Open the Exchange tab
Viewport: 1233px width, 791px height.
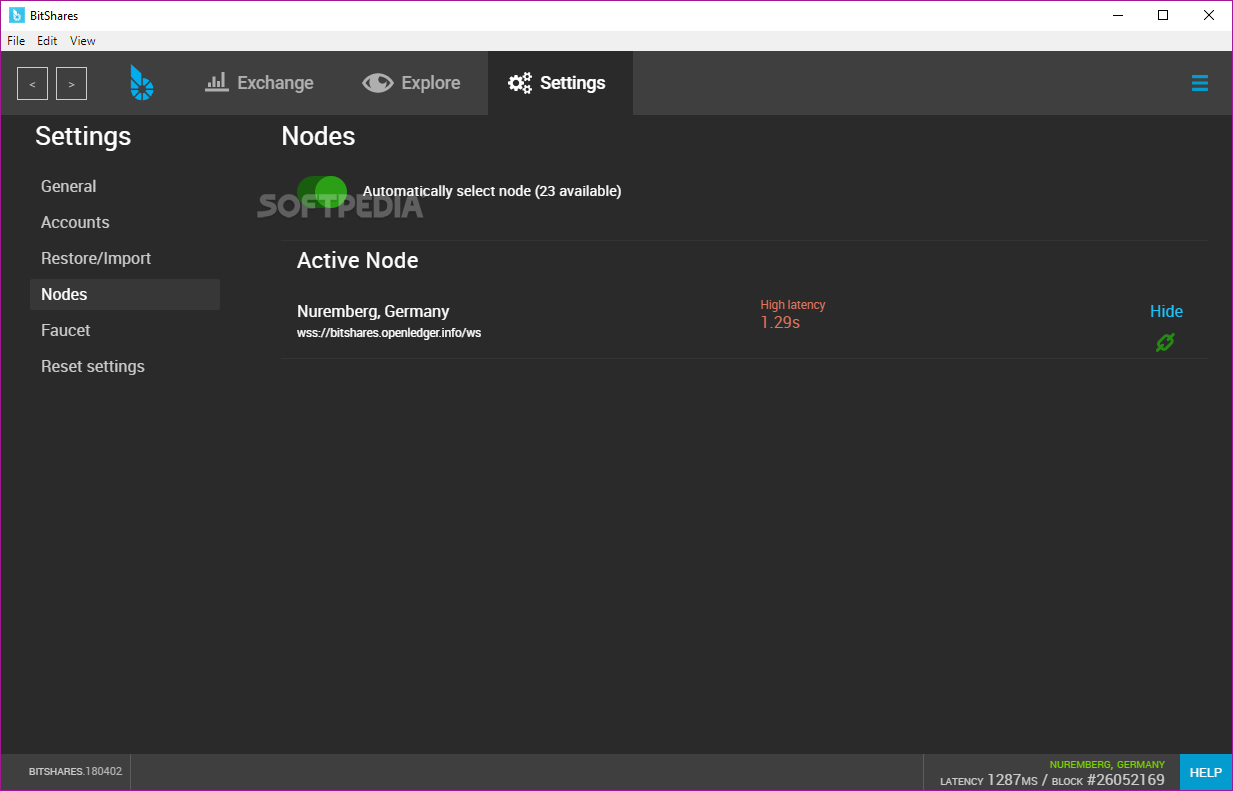tap(260, 83)
